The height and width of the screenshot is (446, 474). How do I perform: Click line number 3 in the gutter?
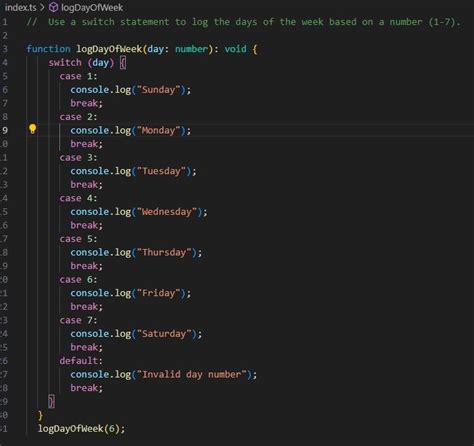5,49
